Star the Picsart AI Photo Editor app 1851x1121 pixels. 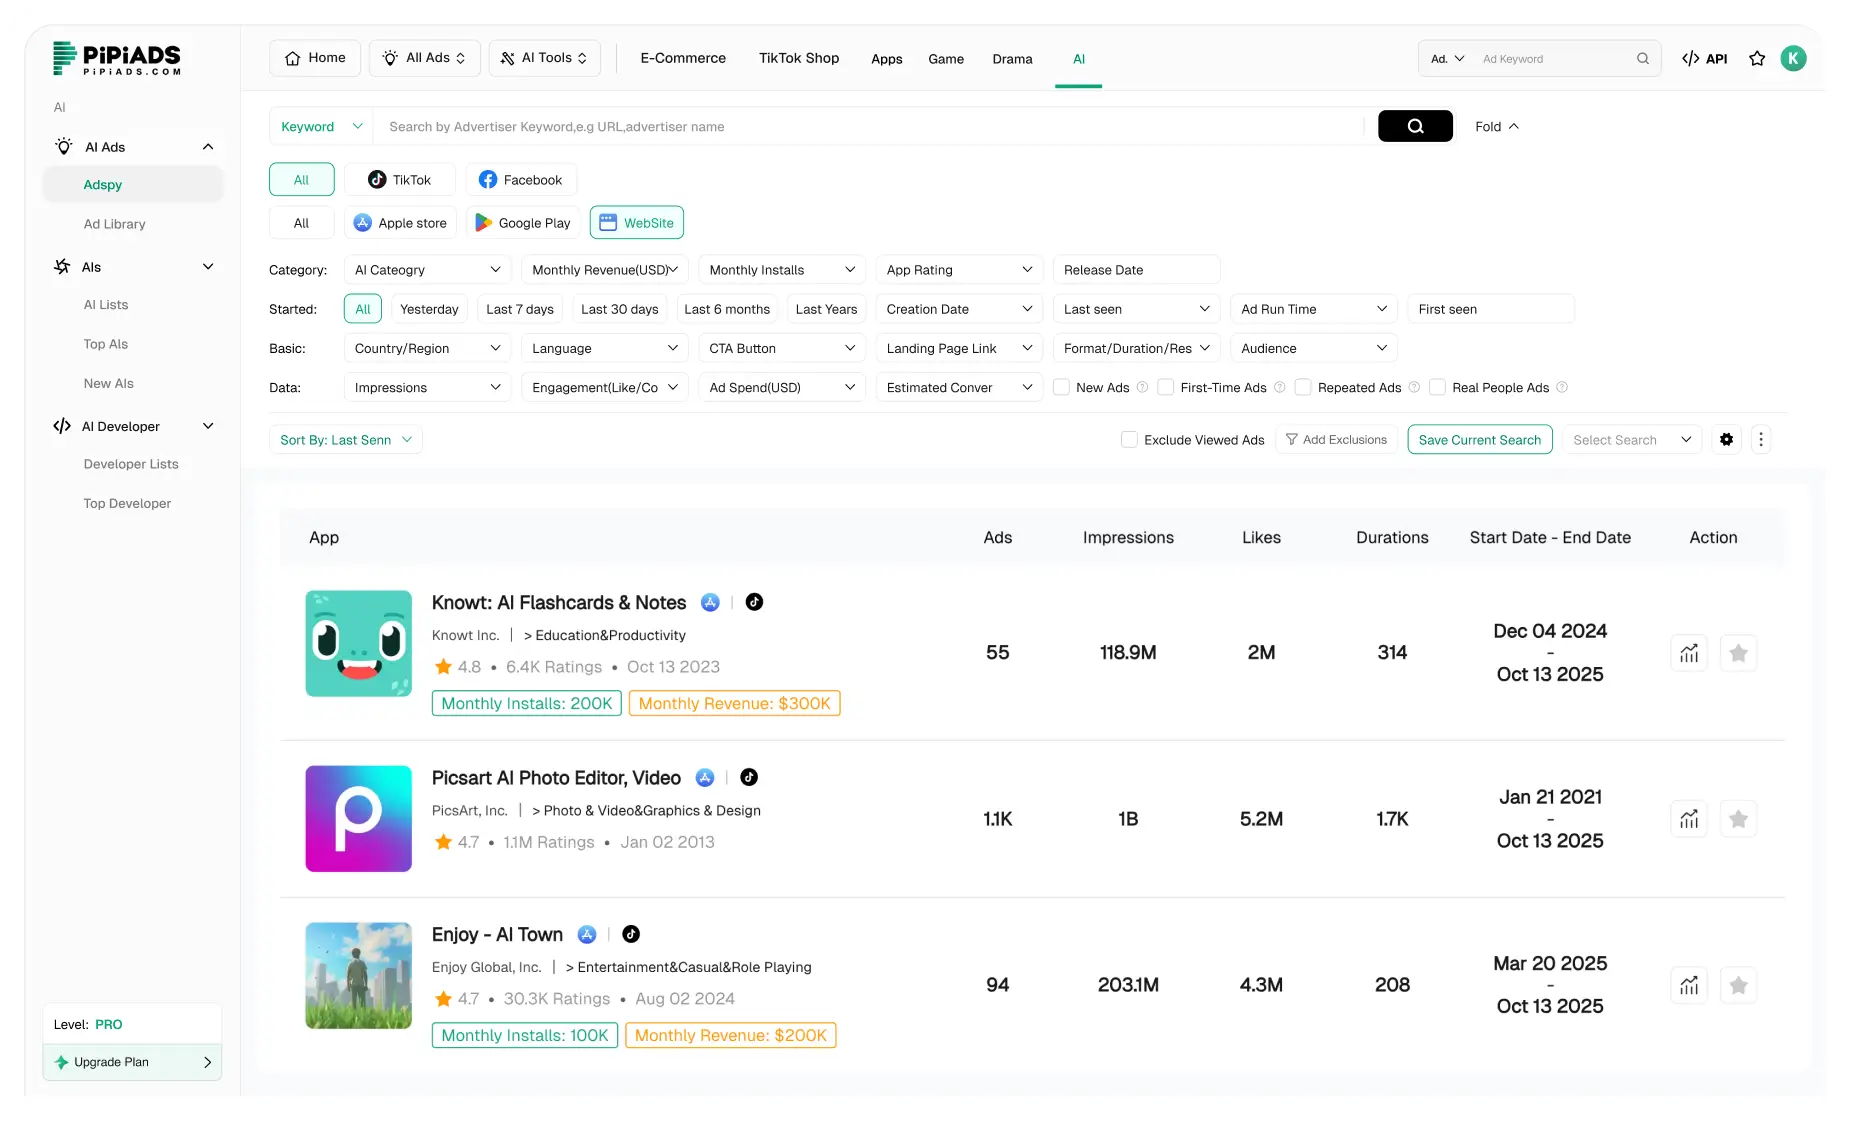coord(1739,818)
